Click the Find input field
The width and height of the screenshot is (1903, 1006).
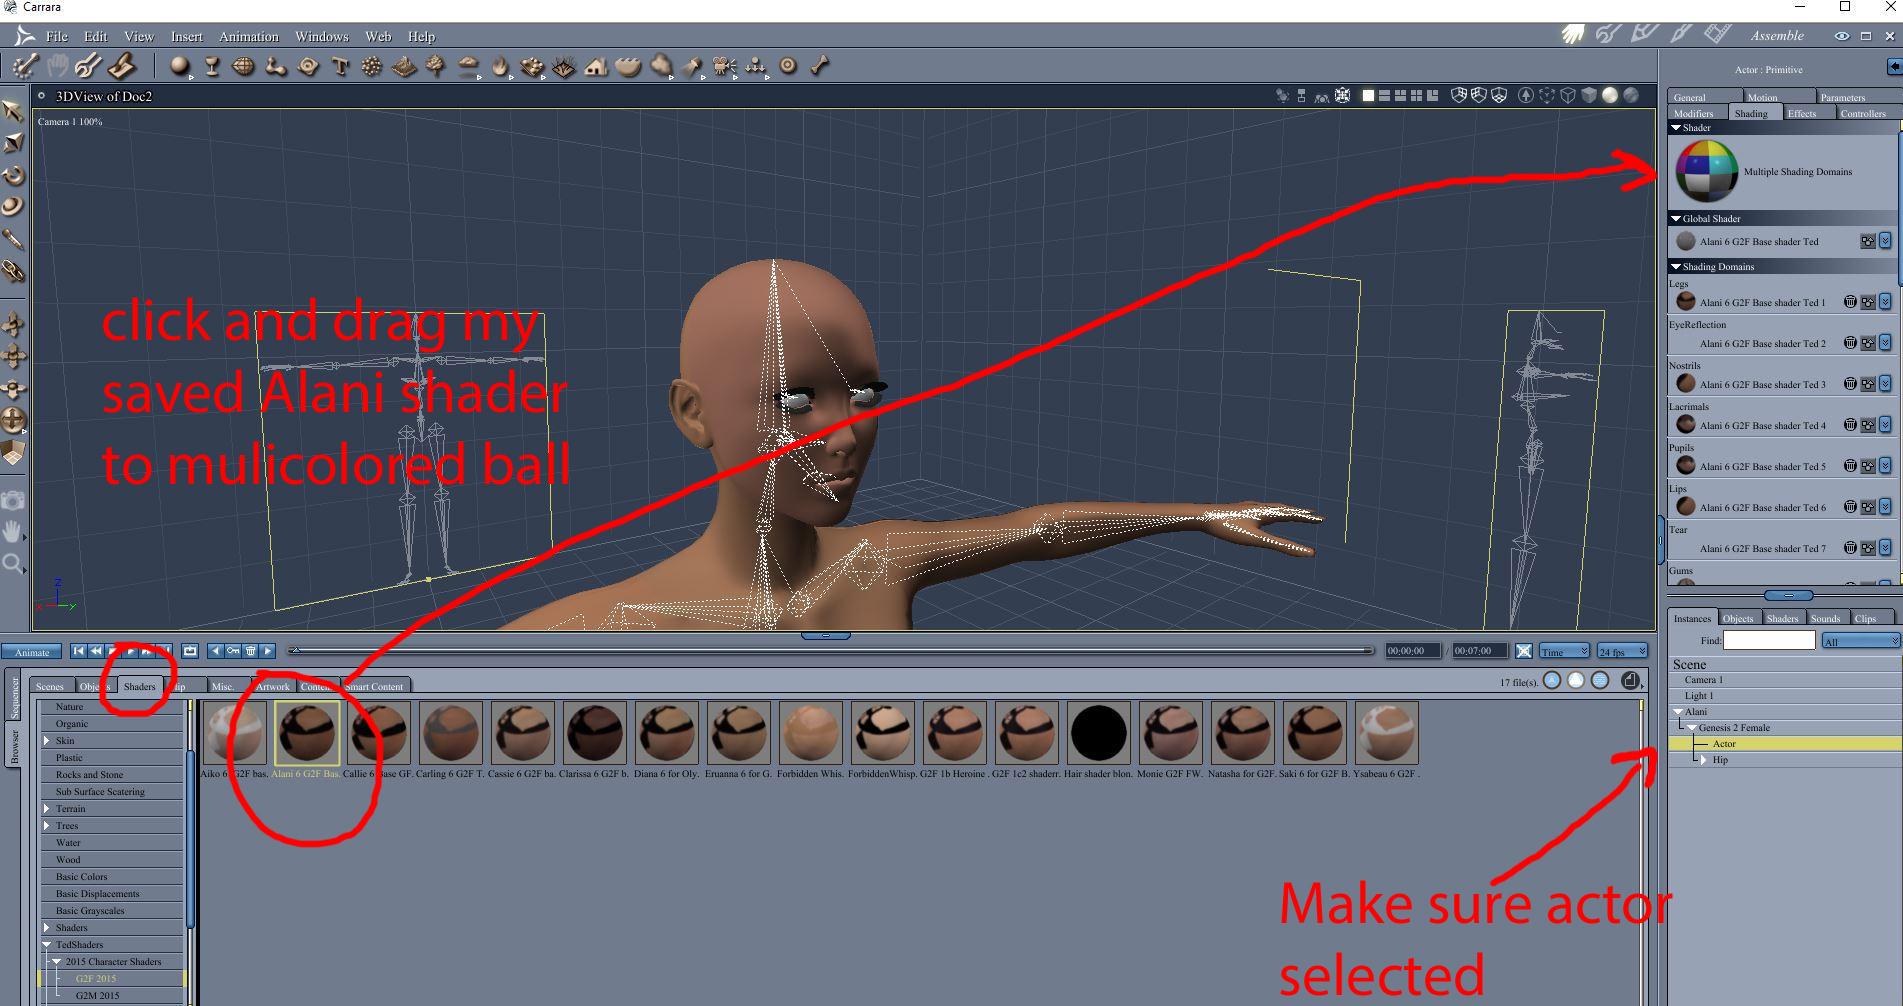1769,640
